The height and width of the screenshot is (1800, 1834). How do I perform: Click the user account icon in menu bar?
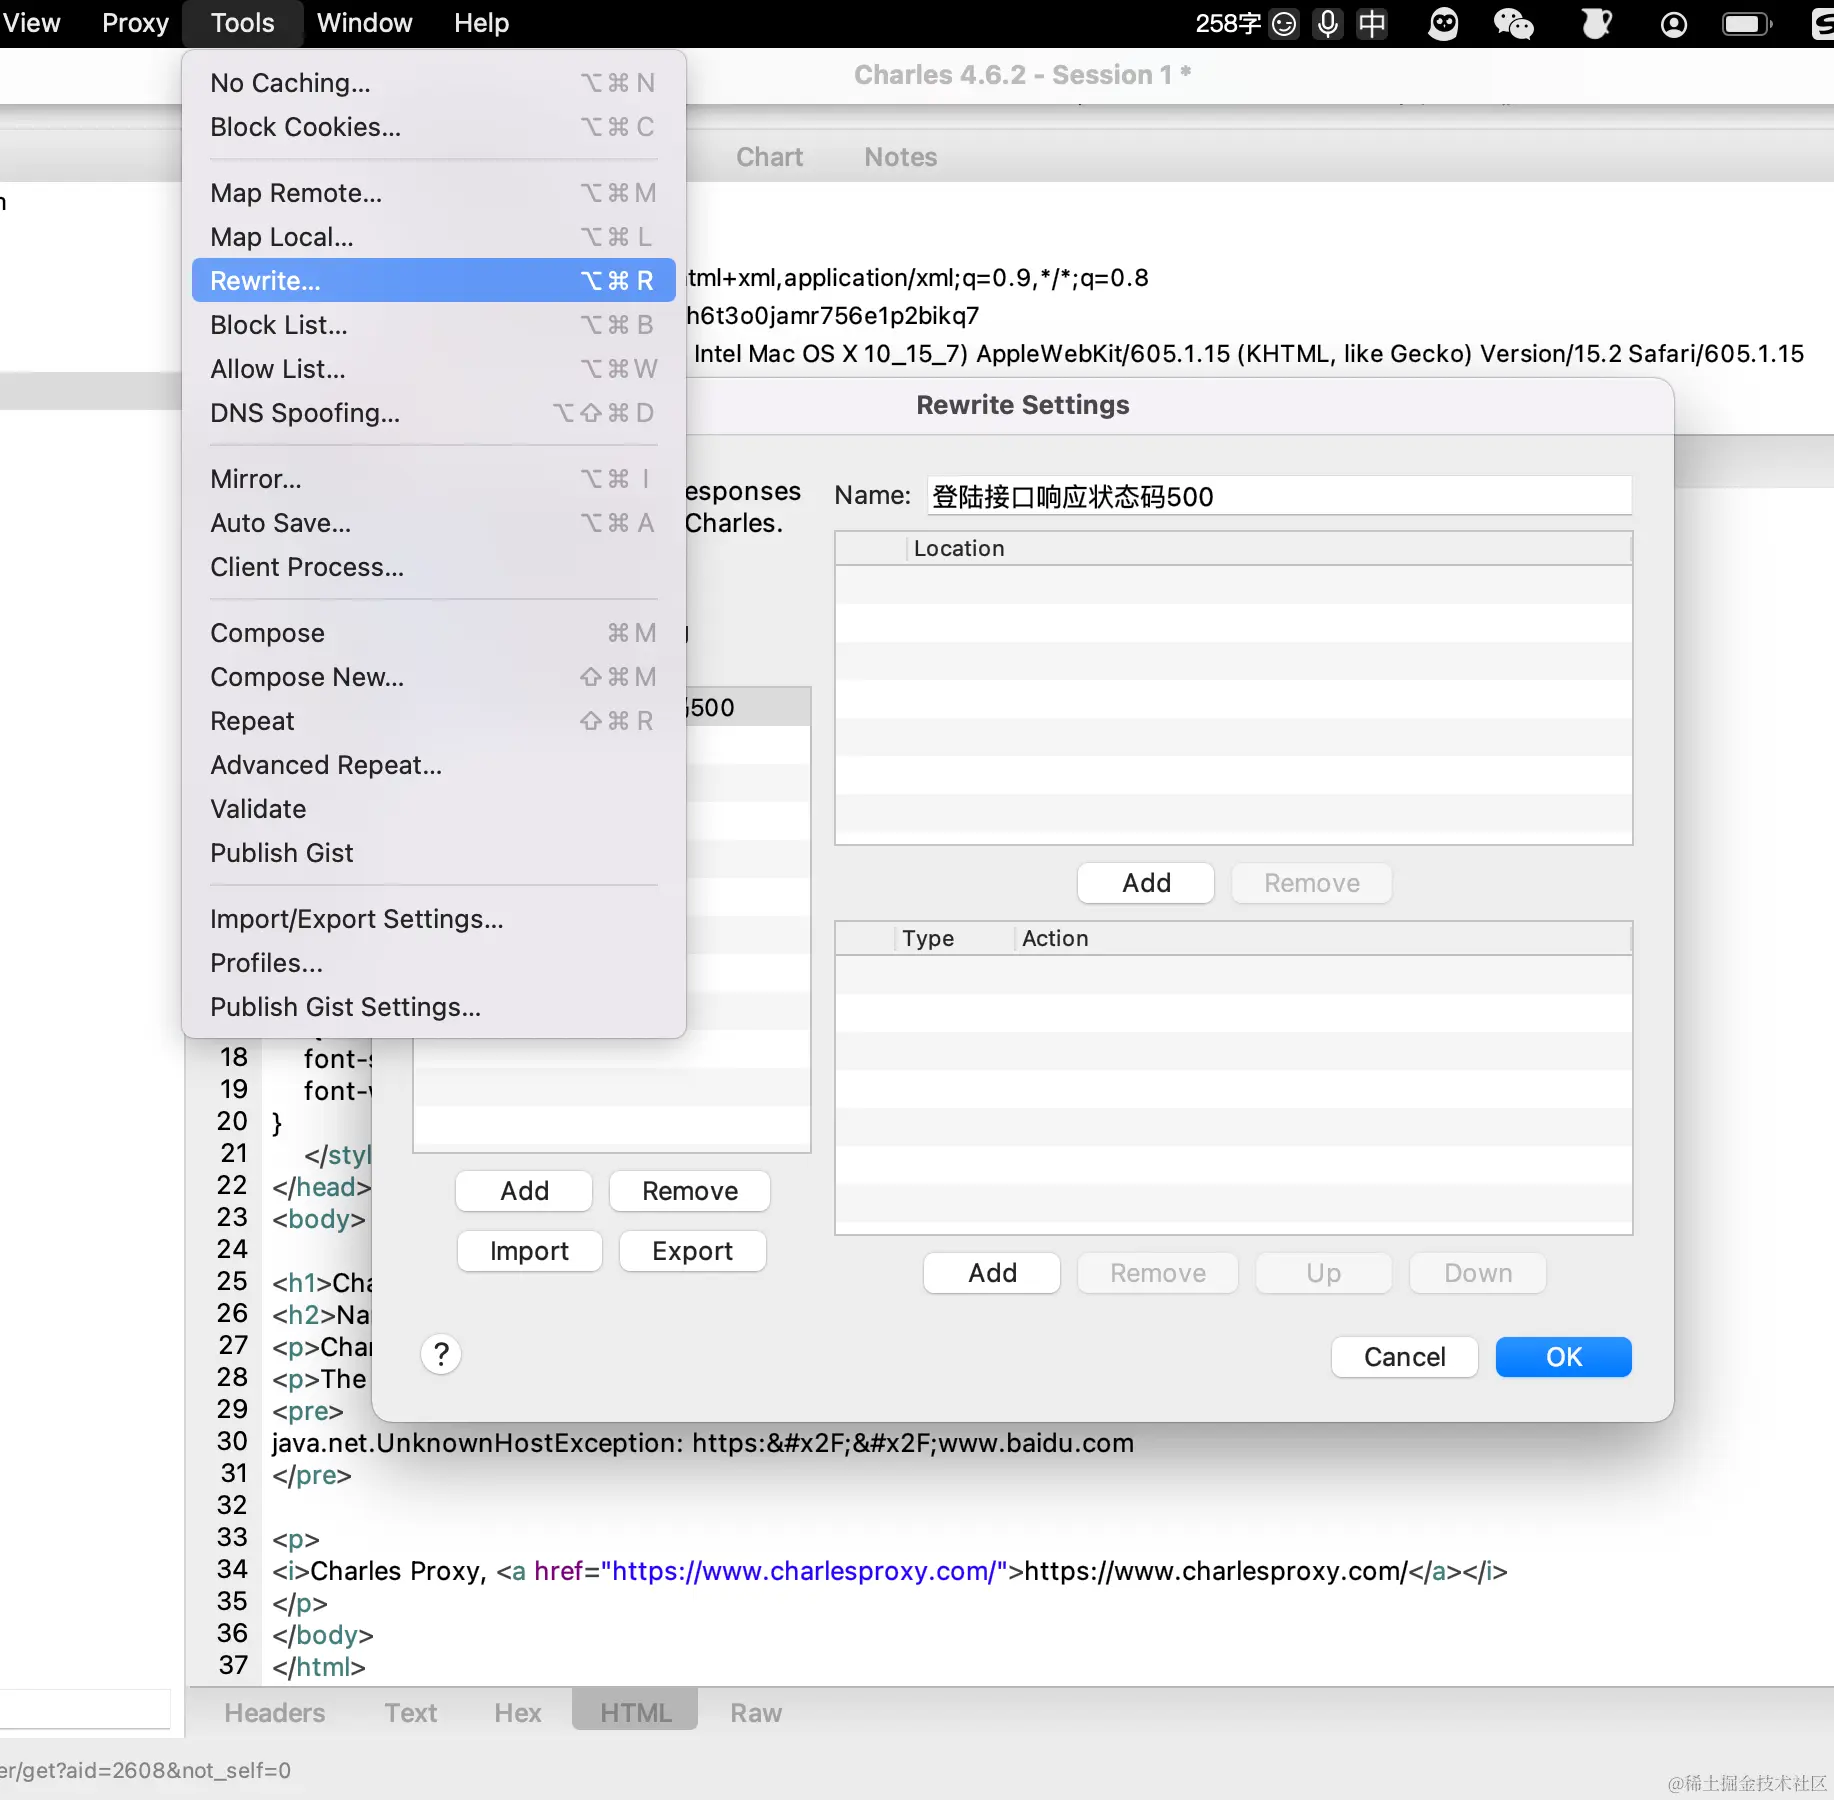(1674, 23)
